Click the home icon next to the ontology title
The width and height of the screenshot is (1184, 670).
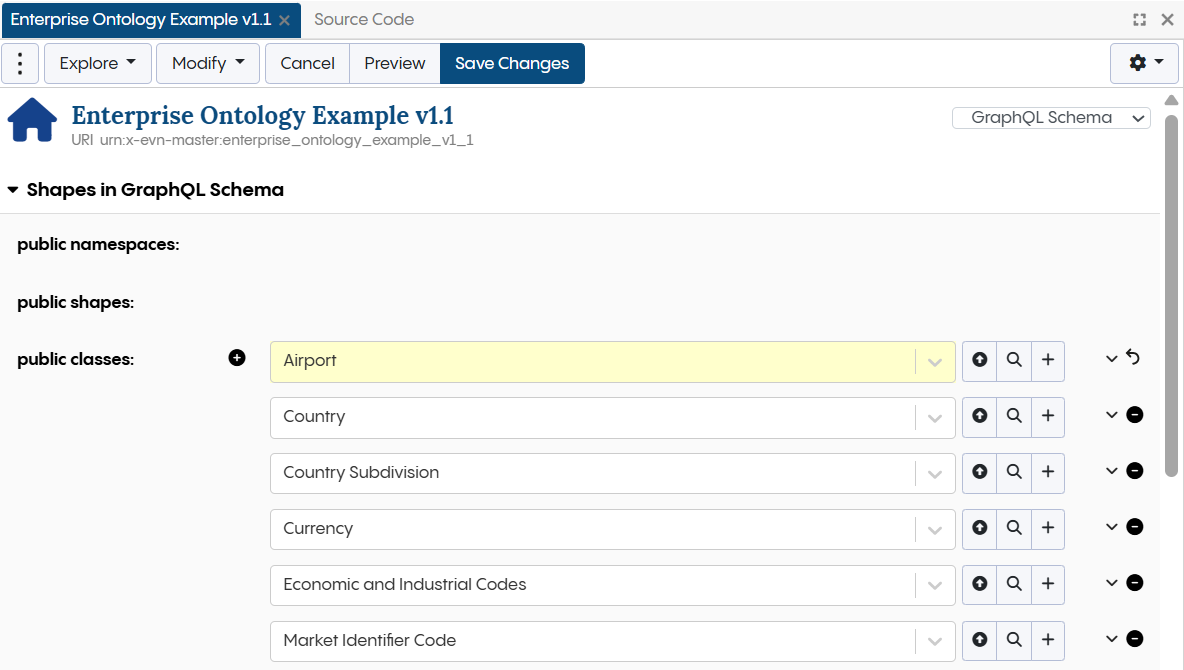[x=31, y=120]
